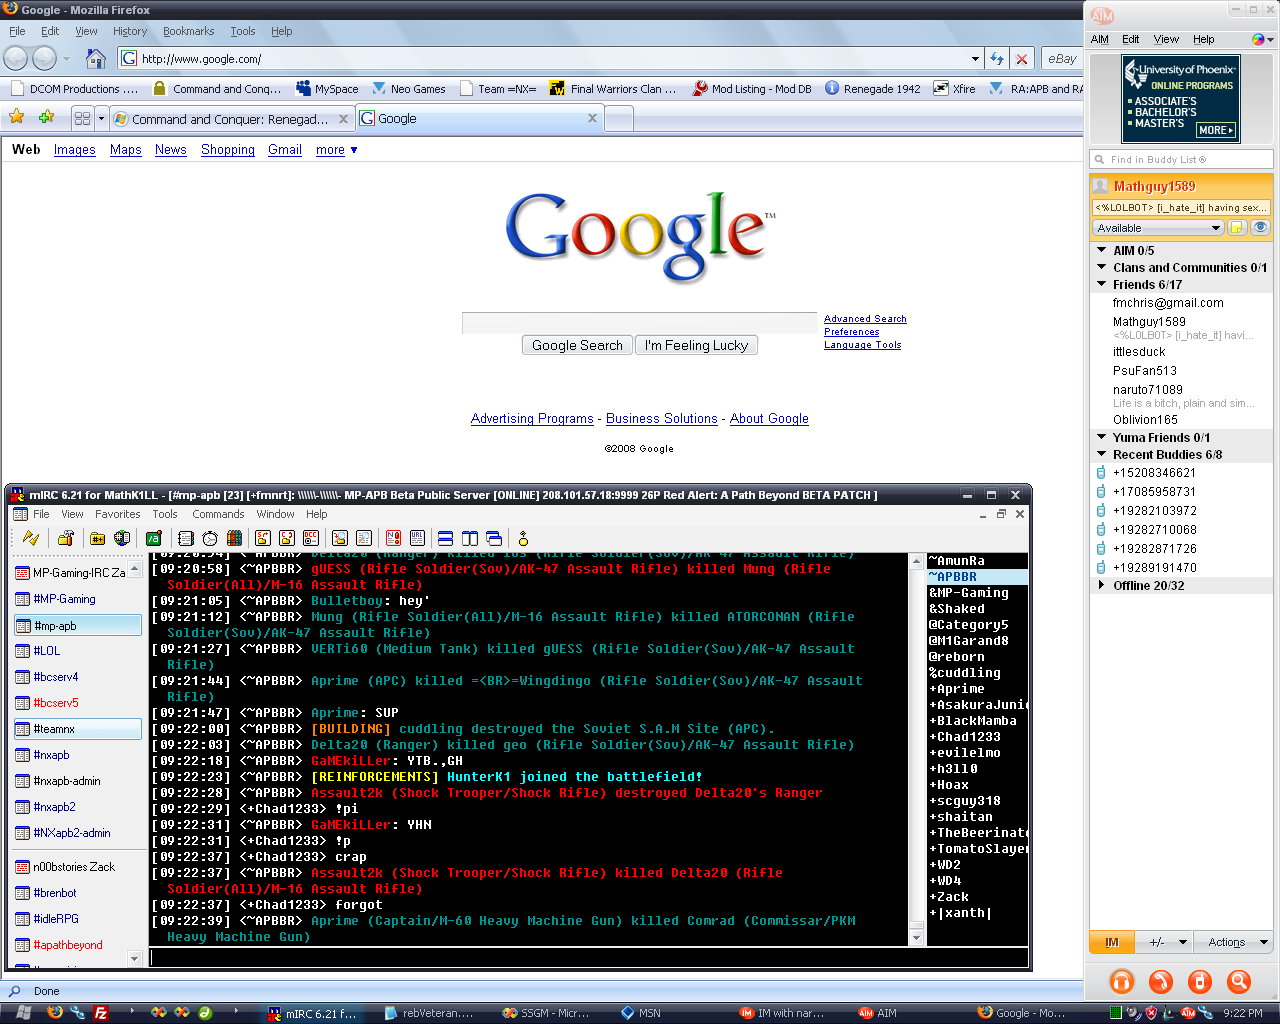Click the mIRC Timer clock icon
Viewport: 1280px width, 1024px height.
(210, 538)
